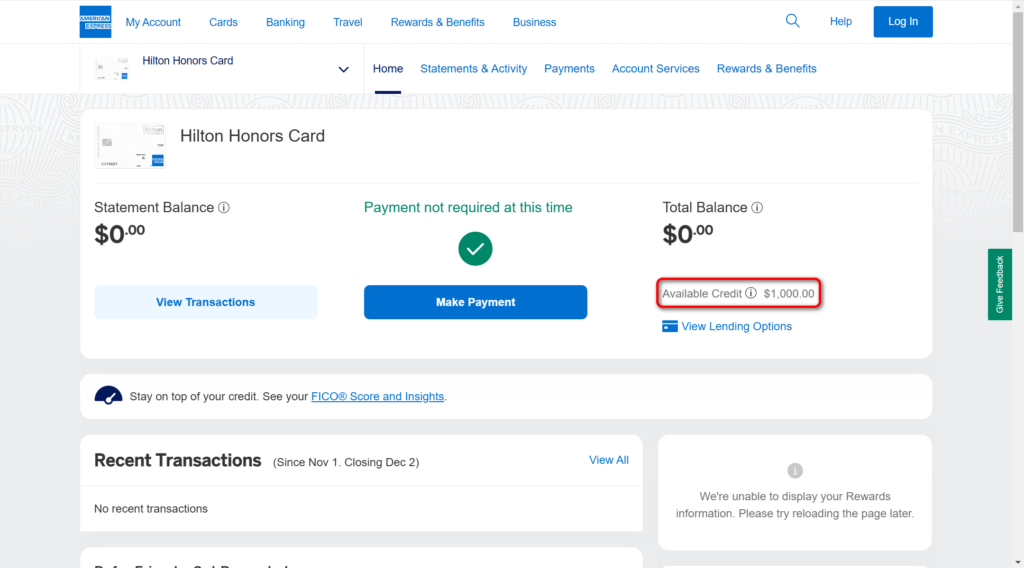The image size is (1024, 568).
Task: Click Statement Balance info icon
Action: [x=224, y=208]
